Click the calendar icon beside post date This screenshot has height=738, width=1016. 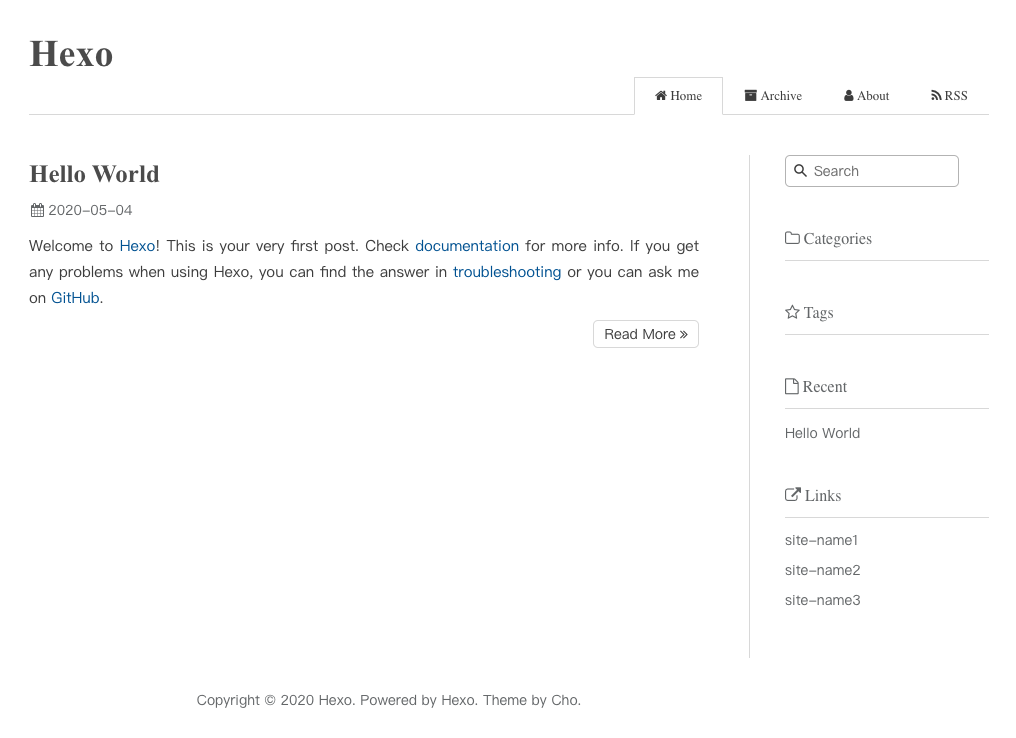point(37,210)
